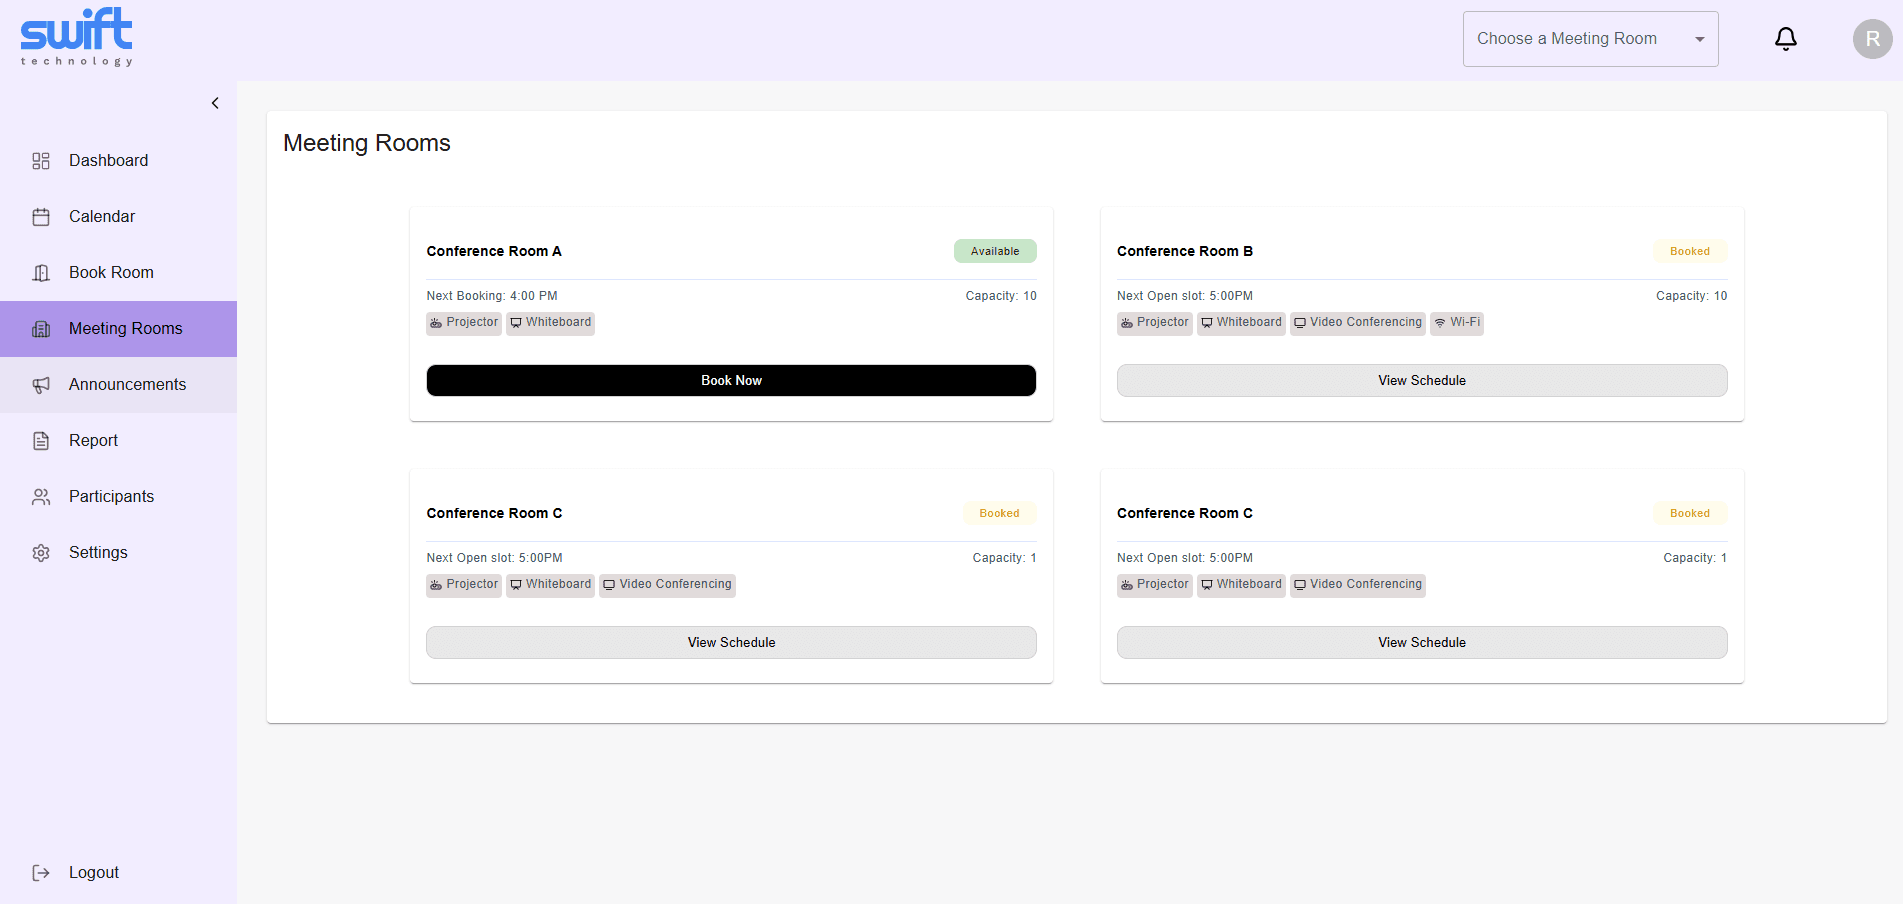Image resolution: width=1903 pixels, height=904 pixels.
Task: Click the Book Room door icon
Action: point(41,273)
